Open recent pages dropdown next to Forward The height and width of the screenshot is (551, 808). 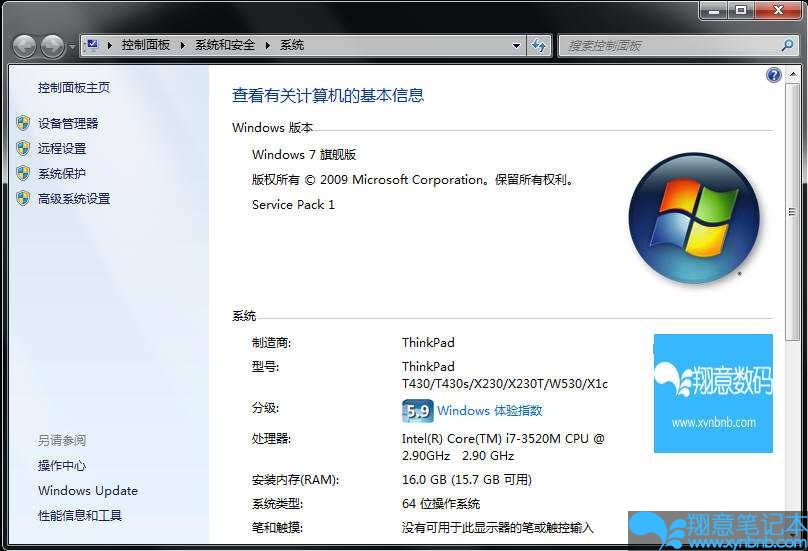tap(72, 47)
